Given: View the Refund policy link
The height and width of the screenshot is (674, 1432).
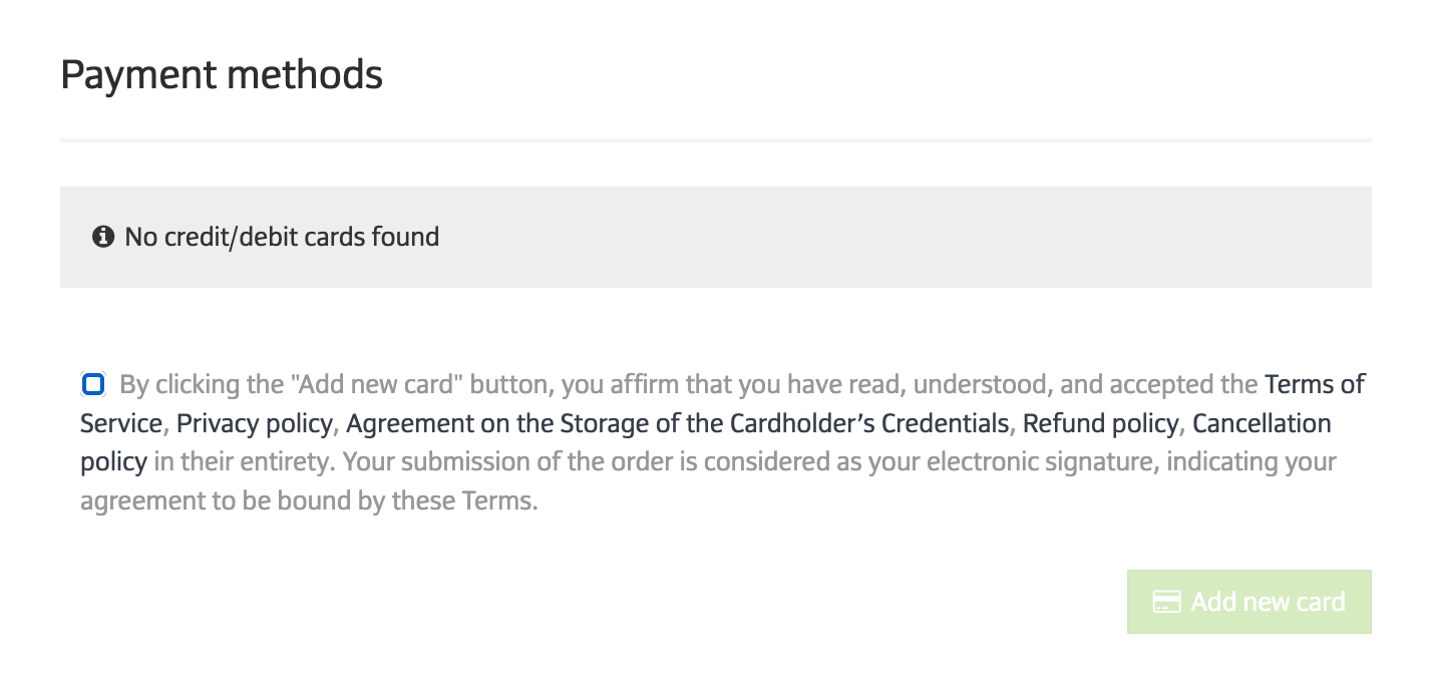Looking at the screenshot, I should point(1100,423).
